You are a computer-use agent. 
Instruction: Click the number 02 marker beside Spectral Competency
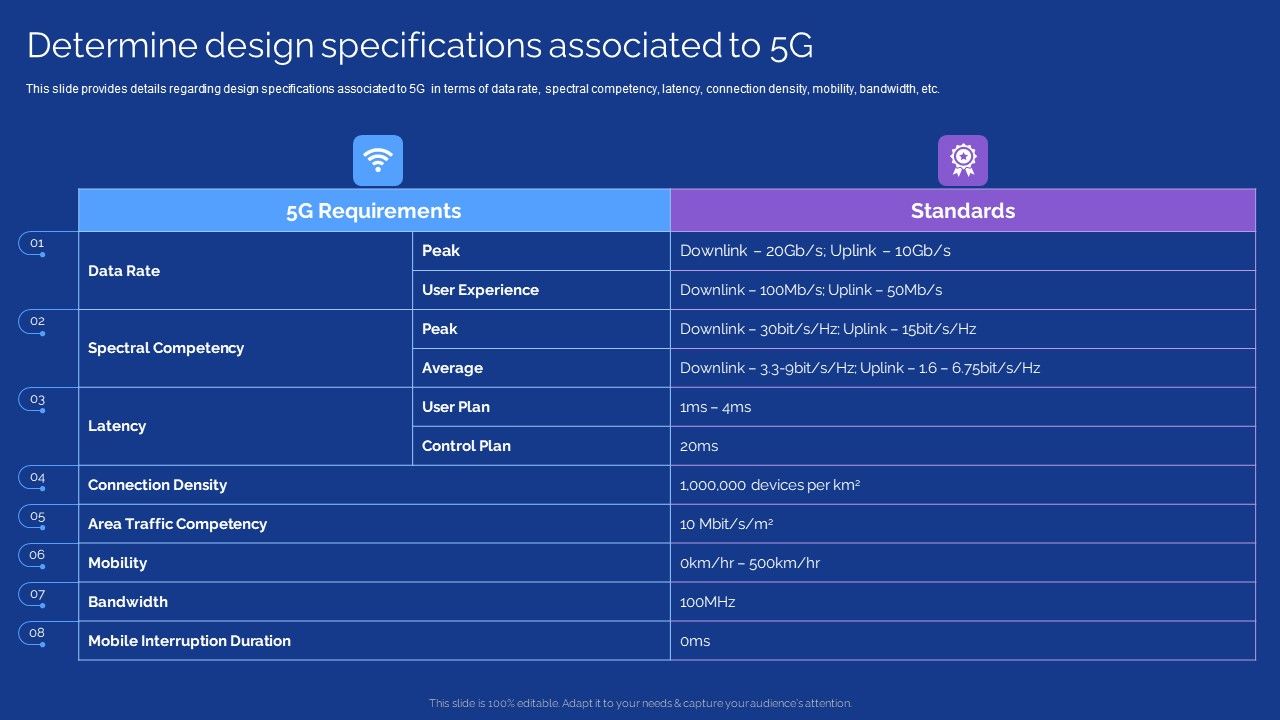(37, 321)
